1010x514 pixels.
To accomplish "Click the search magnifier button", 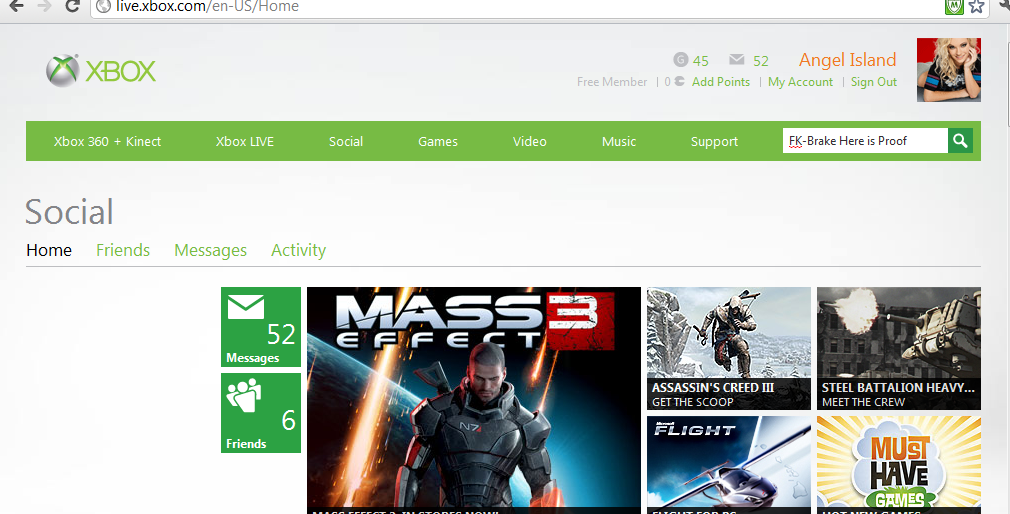I will [x=960, y=140].
